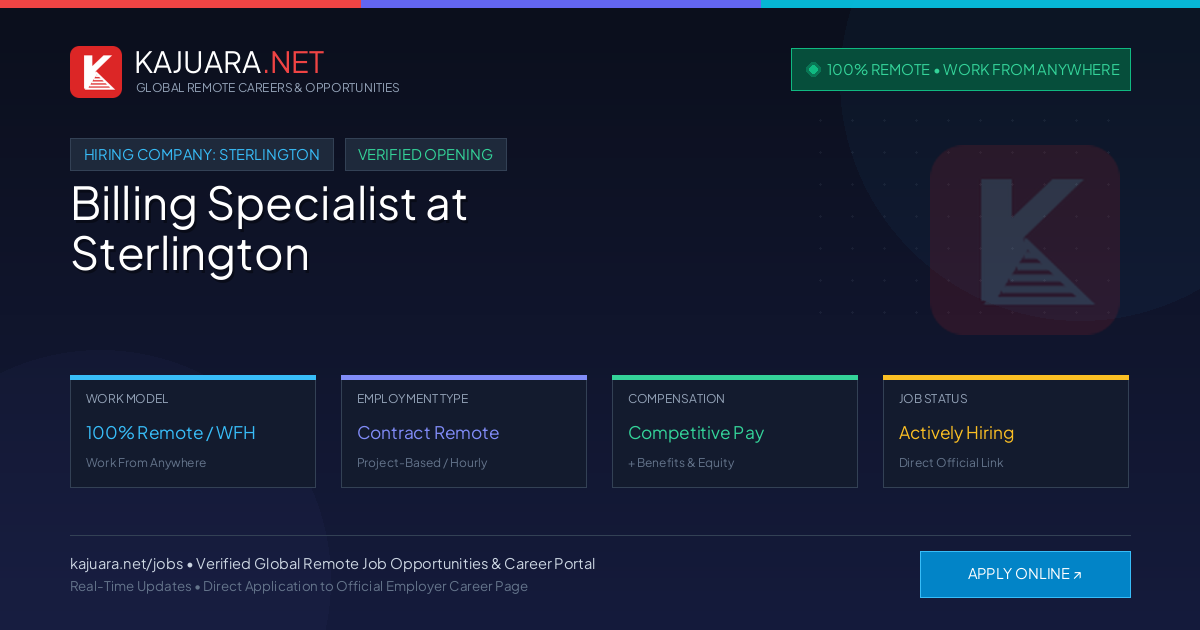Viewport: 1200px width, 630px height.
Task: Click the Hiring Company: Sterlington tag
Action: pos(202,155)
